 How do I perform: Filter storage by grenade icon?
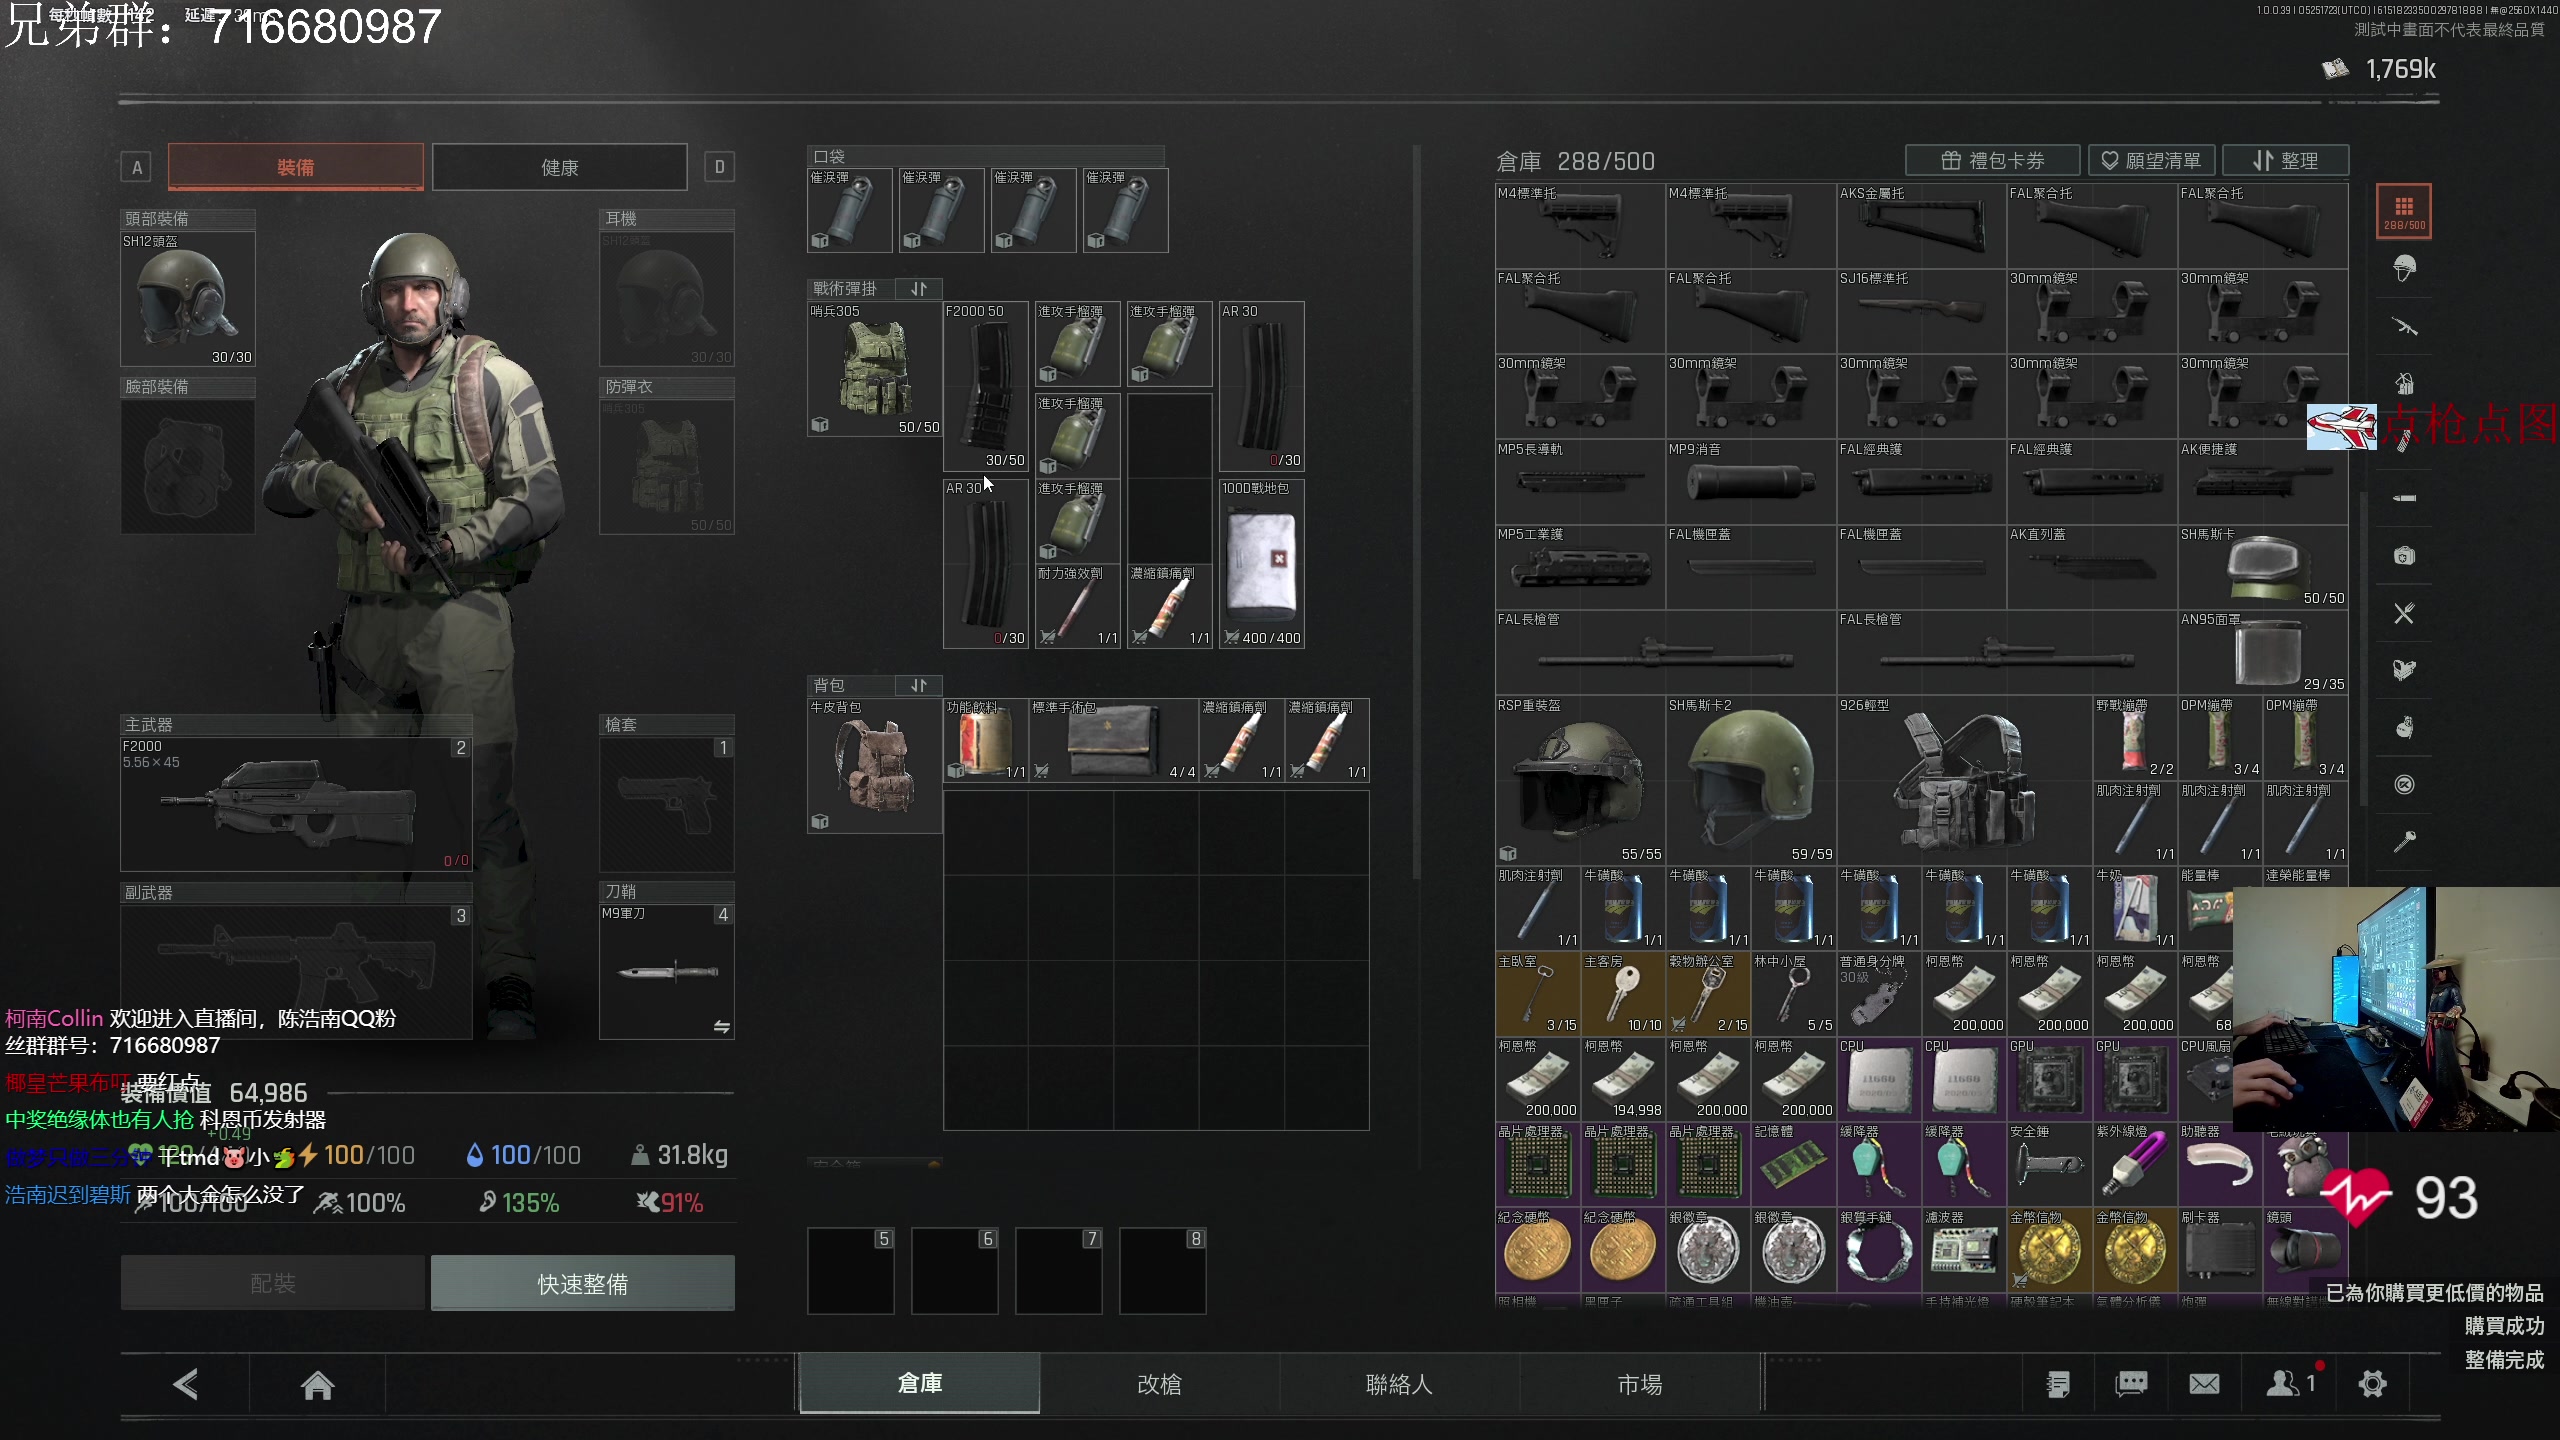point(2404,727)
